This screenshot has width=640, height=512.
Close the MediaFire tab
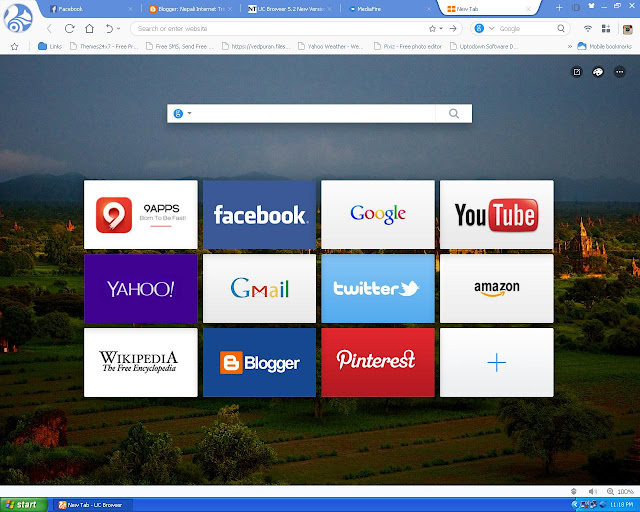tap(428, 9)
